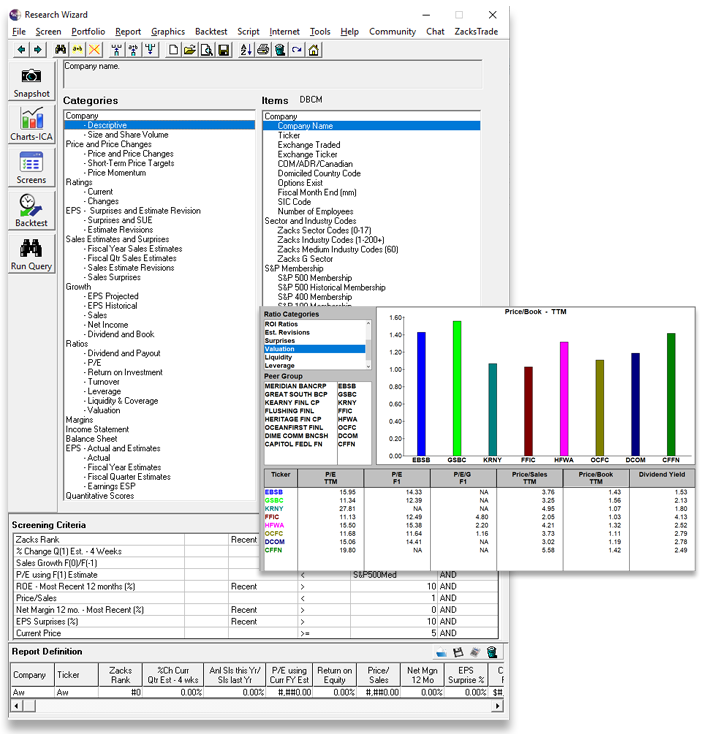The height and width of the screenshot is (734, 717).
Task: Click the printer toolbar icon
Action: 263,50
